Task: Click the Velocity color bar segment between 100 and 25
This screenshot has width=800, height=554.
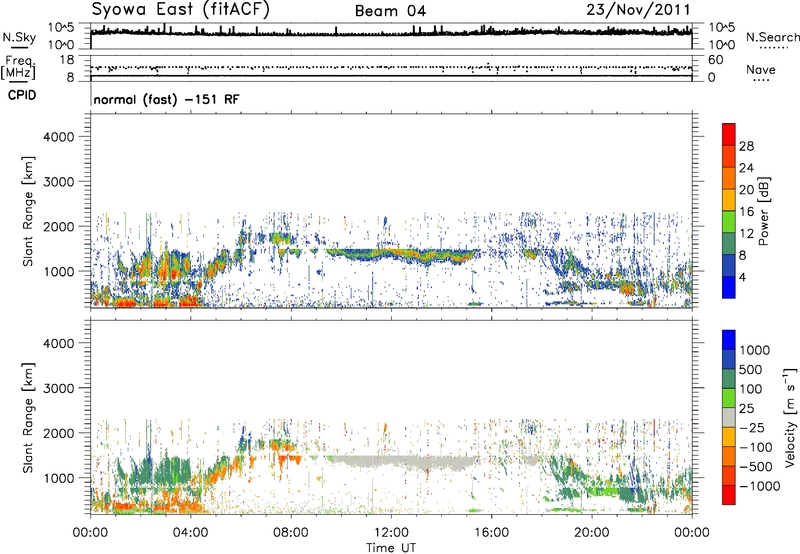Action: 729,398
